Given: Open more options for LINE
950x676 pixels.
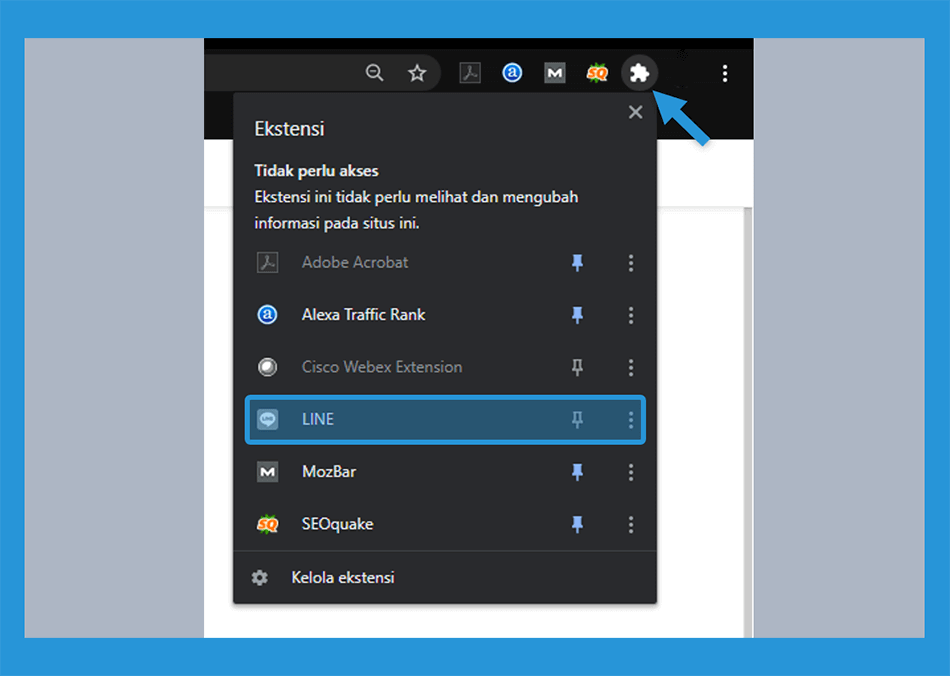Looking at the screenshot, I should [631, 419].
